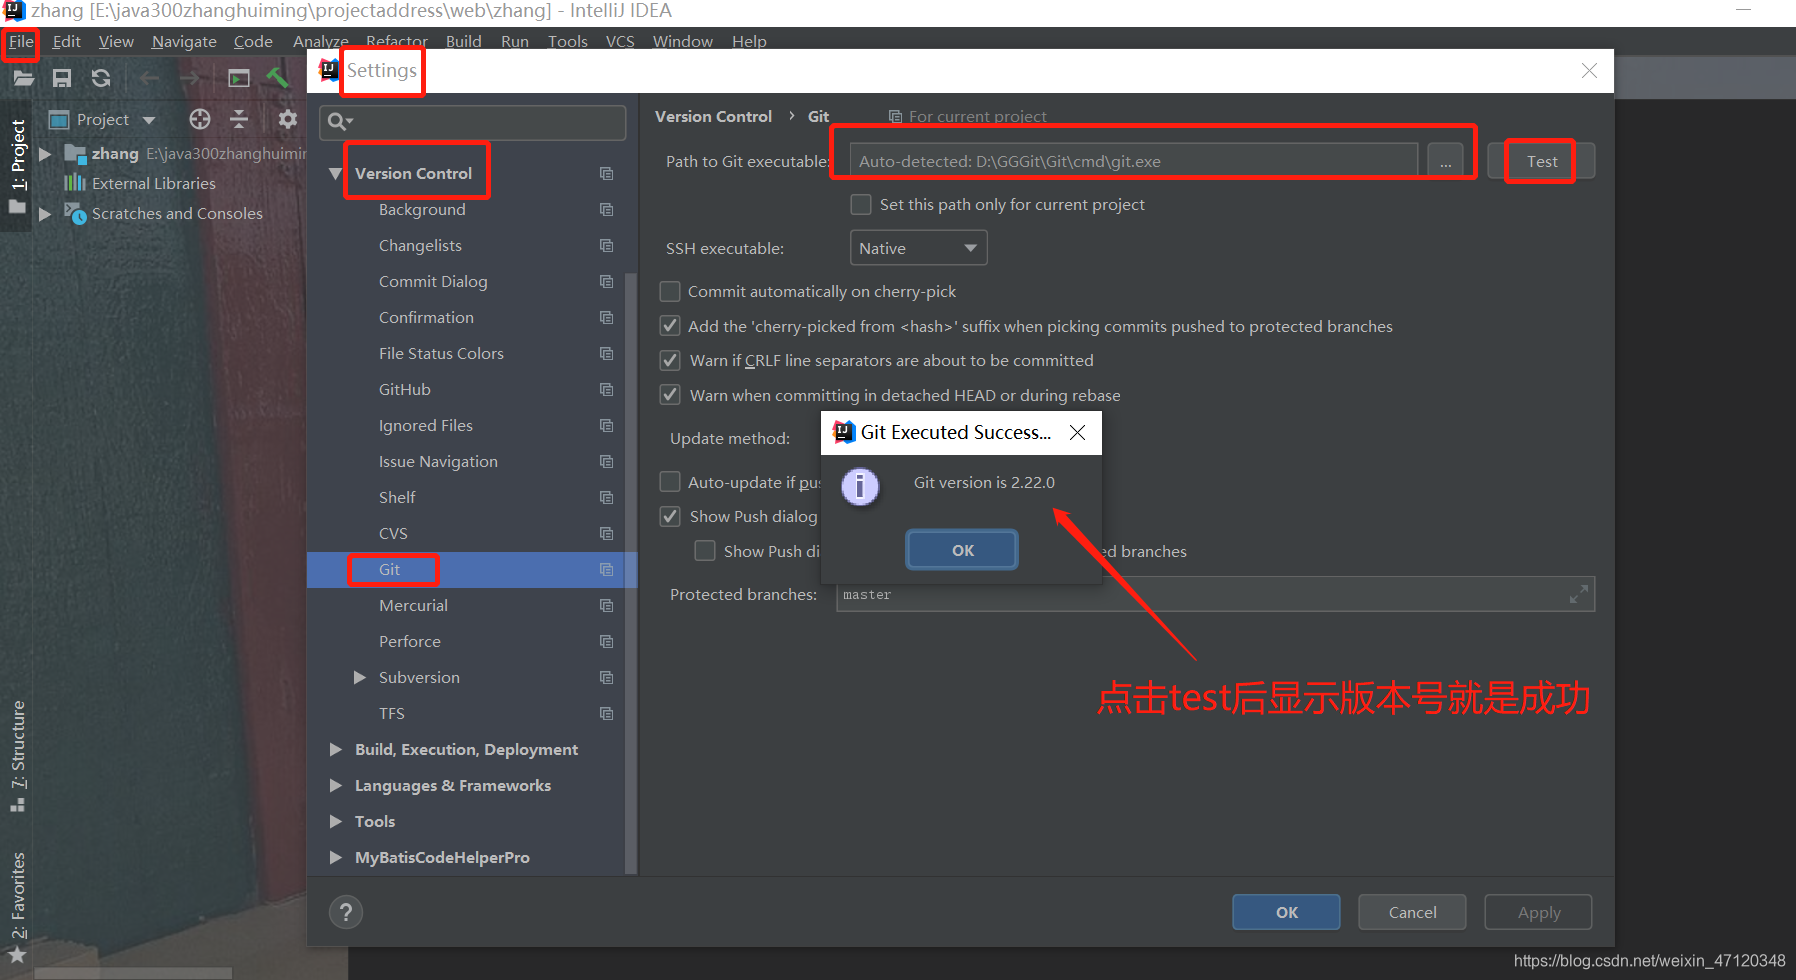The image size is (1796, 980).
Task: Expand 'Scratches and Consoles' tree node
Action: (x=45, y=214)
